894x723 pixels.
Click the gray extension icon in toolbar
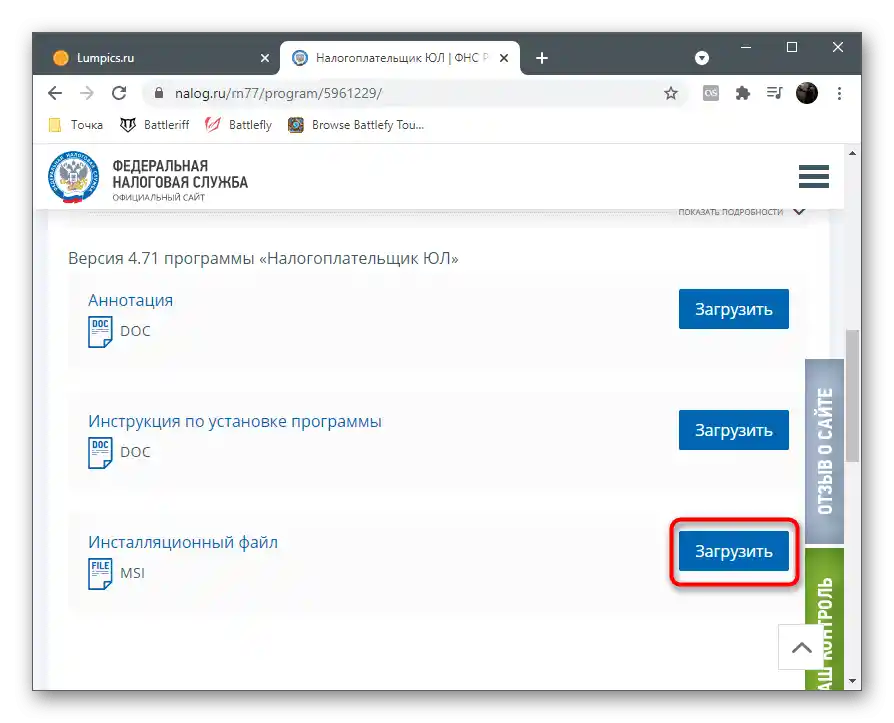click(710, 93)
